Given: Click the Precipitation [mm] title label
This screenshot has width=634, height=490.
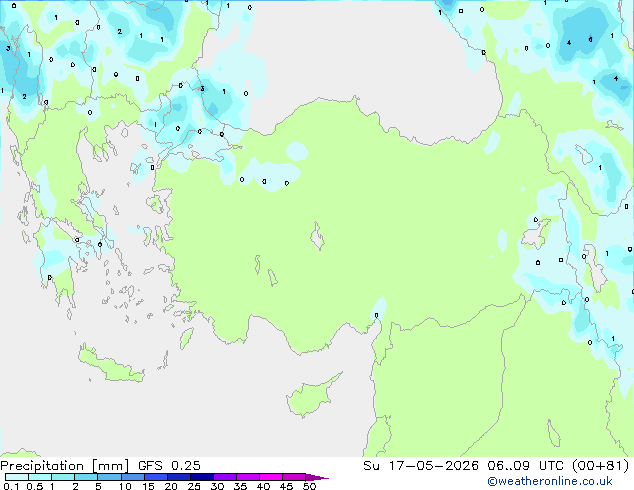Looking at the screenshot, I should pyautogui.click(x=65, y=466).
